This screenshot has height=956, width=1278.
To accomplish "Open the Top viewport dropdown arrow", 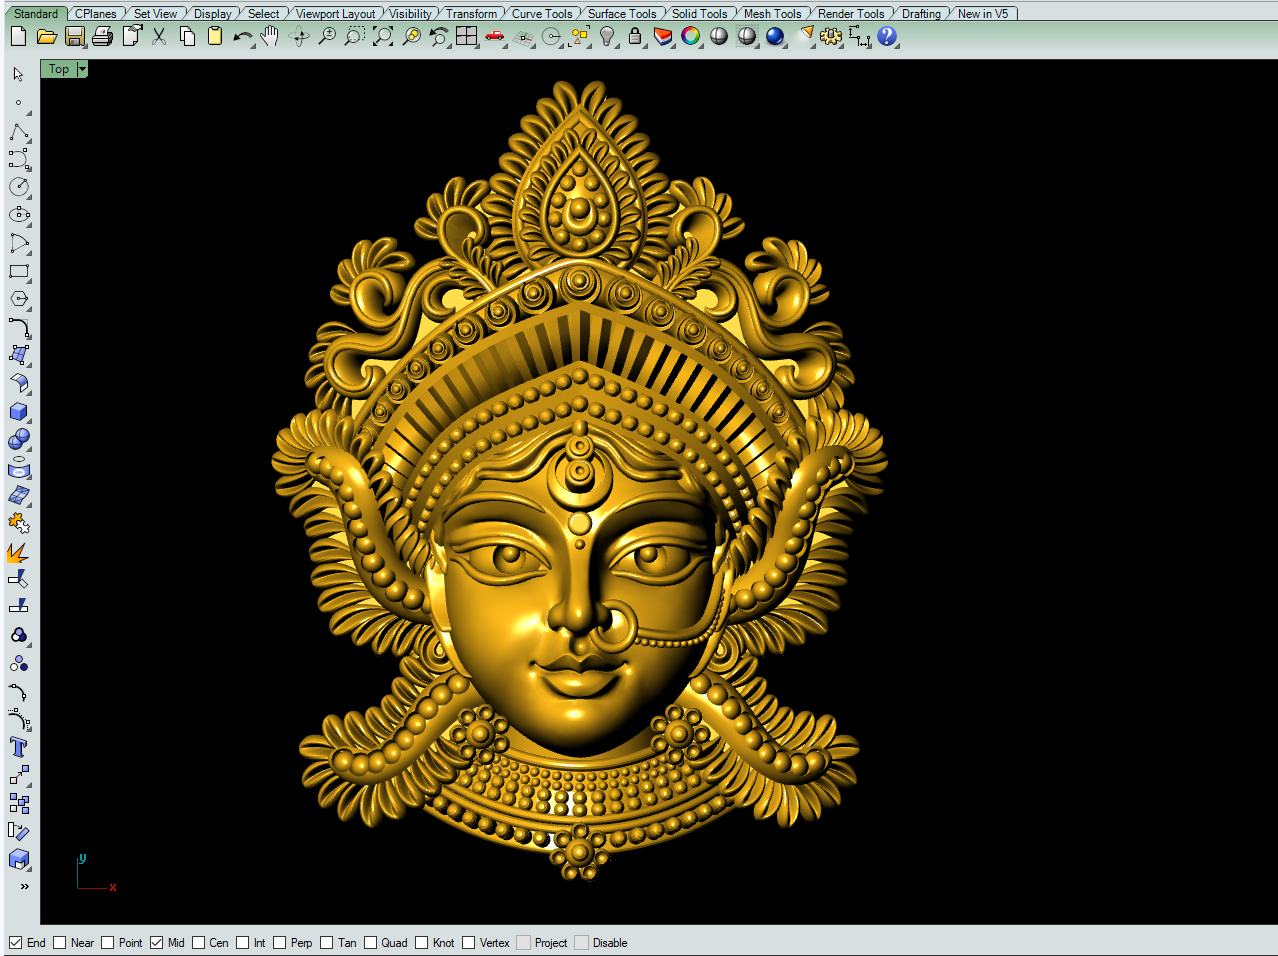I will [82, 69].
